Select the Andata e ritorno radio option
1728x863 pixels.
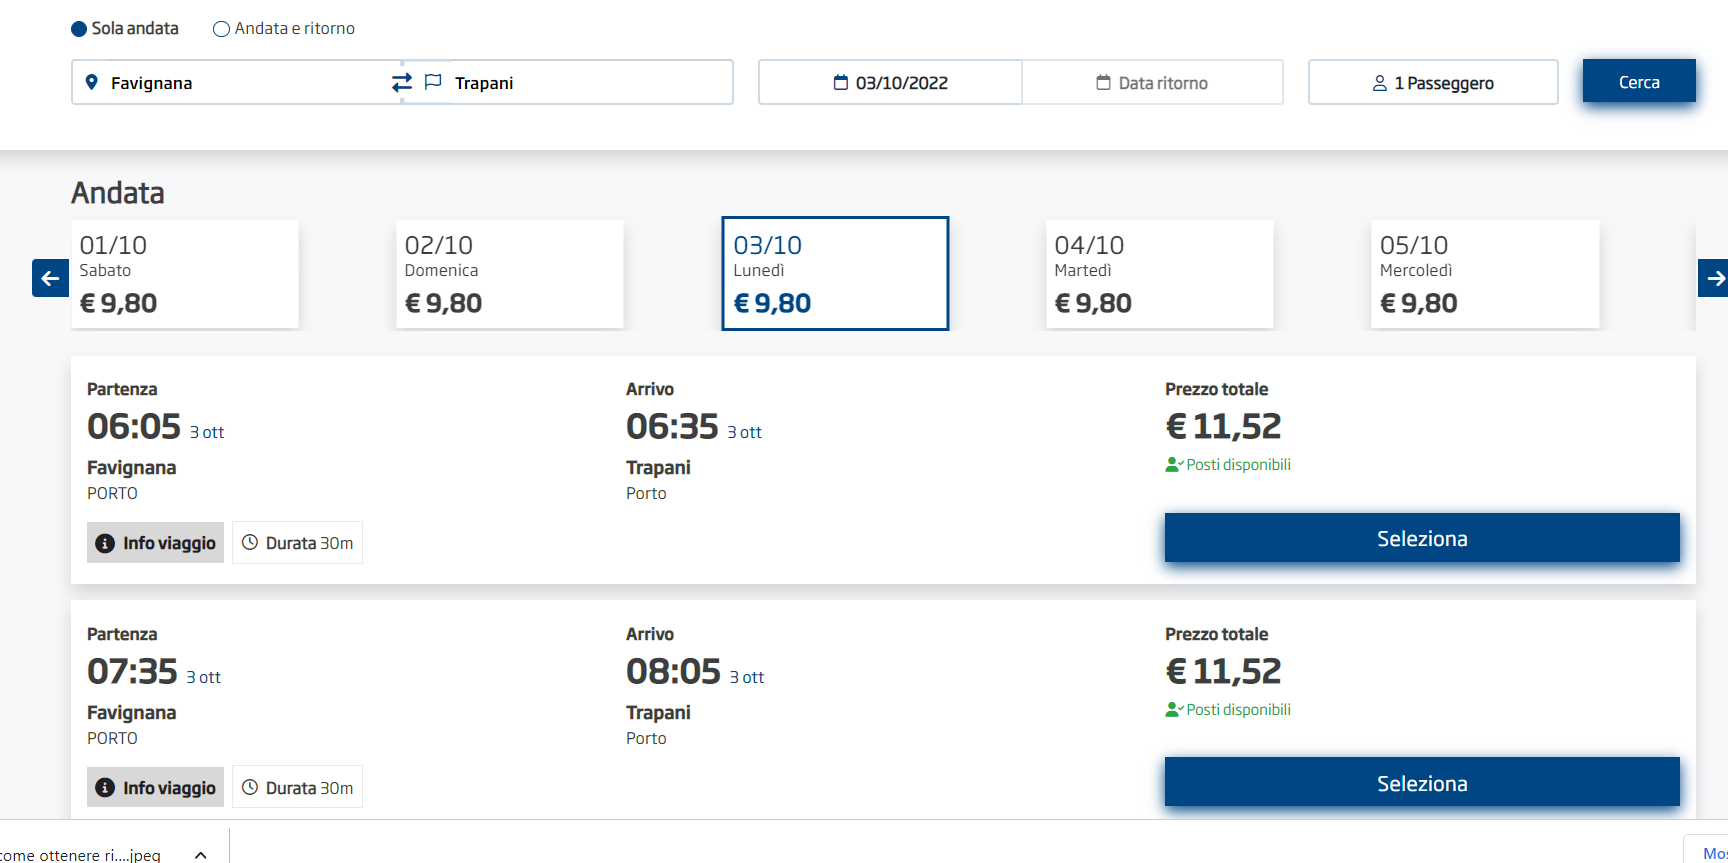[x=222, y=29]
